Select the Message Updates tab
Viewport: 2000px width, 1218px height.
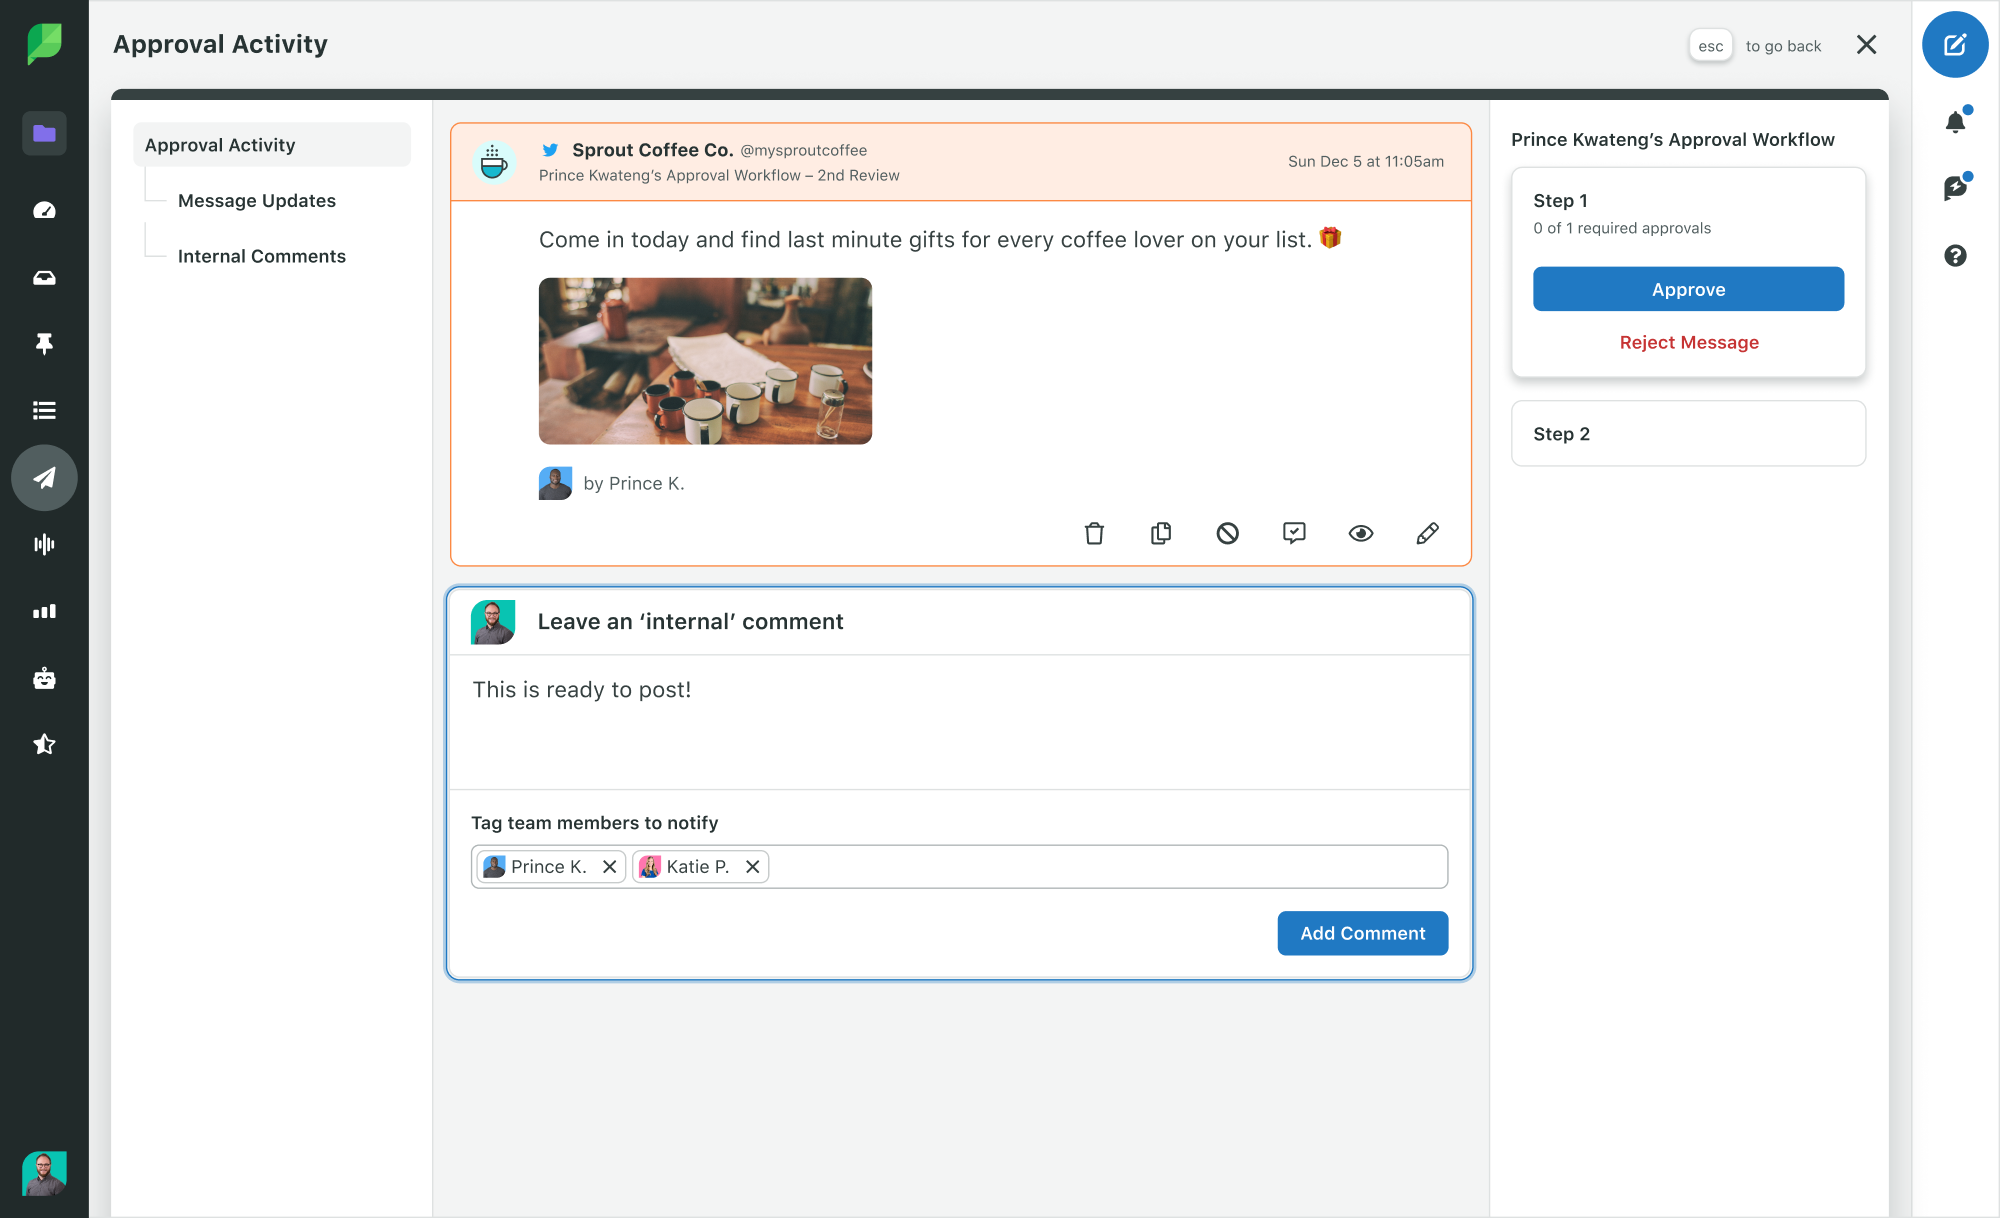257,200
